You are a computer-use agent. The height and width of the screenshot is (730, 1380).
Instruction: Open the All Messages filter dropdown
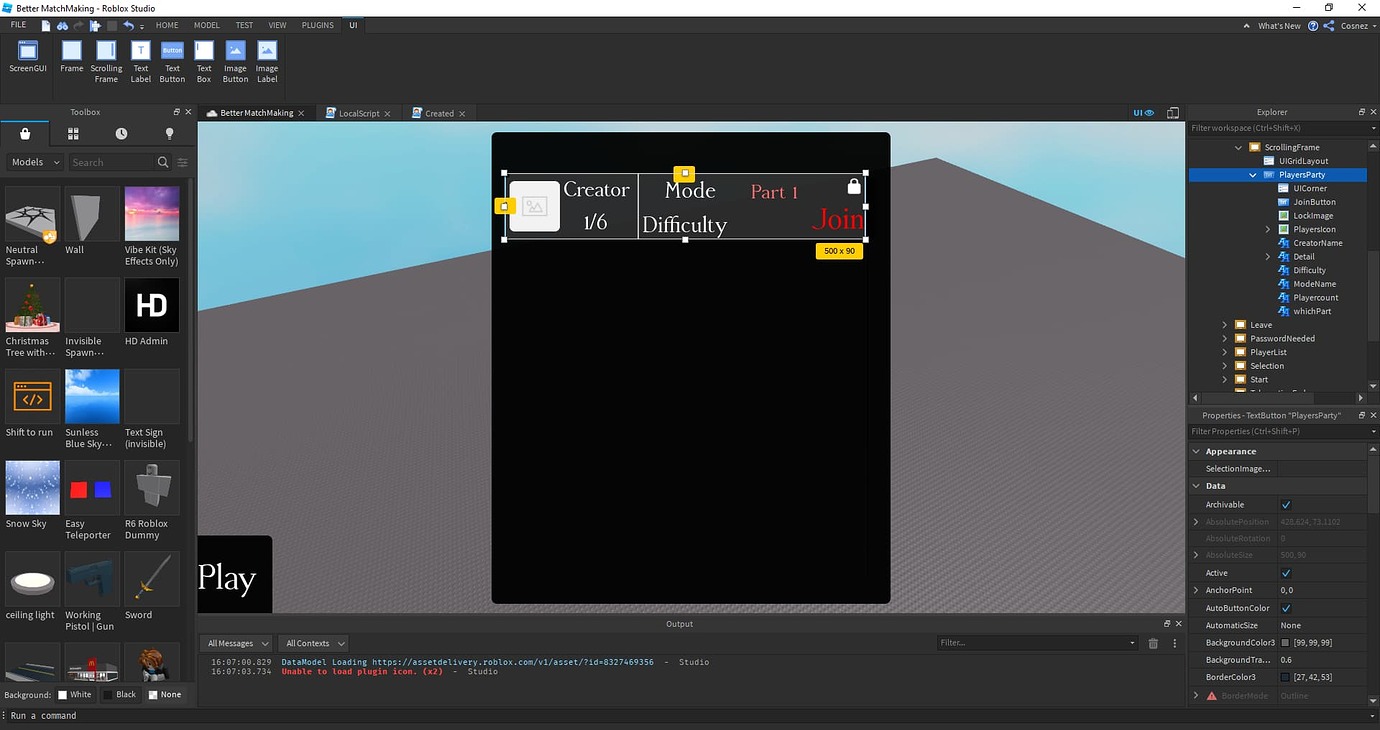[236, 643]
